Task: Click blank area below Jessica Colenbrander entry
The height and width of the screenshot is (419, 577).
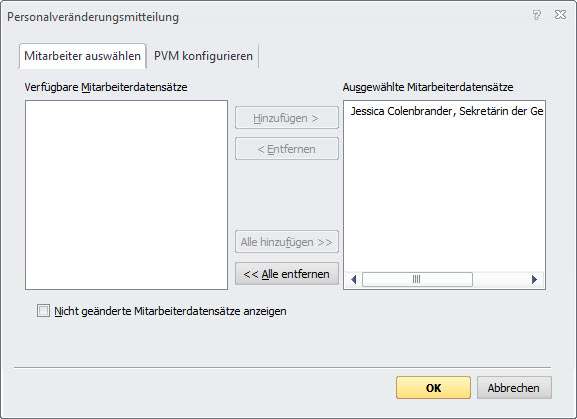Action: (x=445, y=195)
